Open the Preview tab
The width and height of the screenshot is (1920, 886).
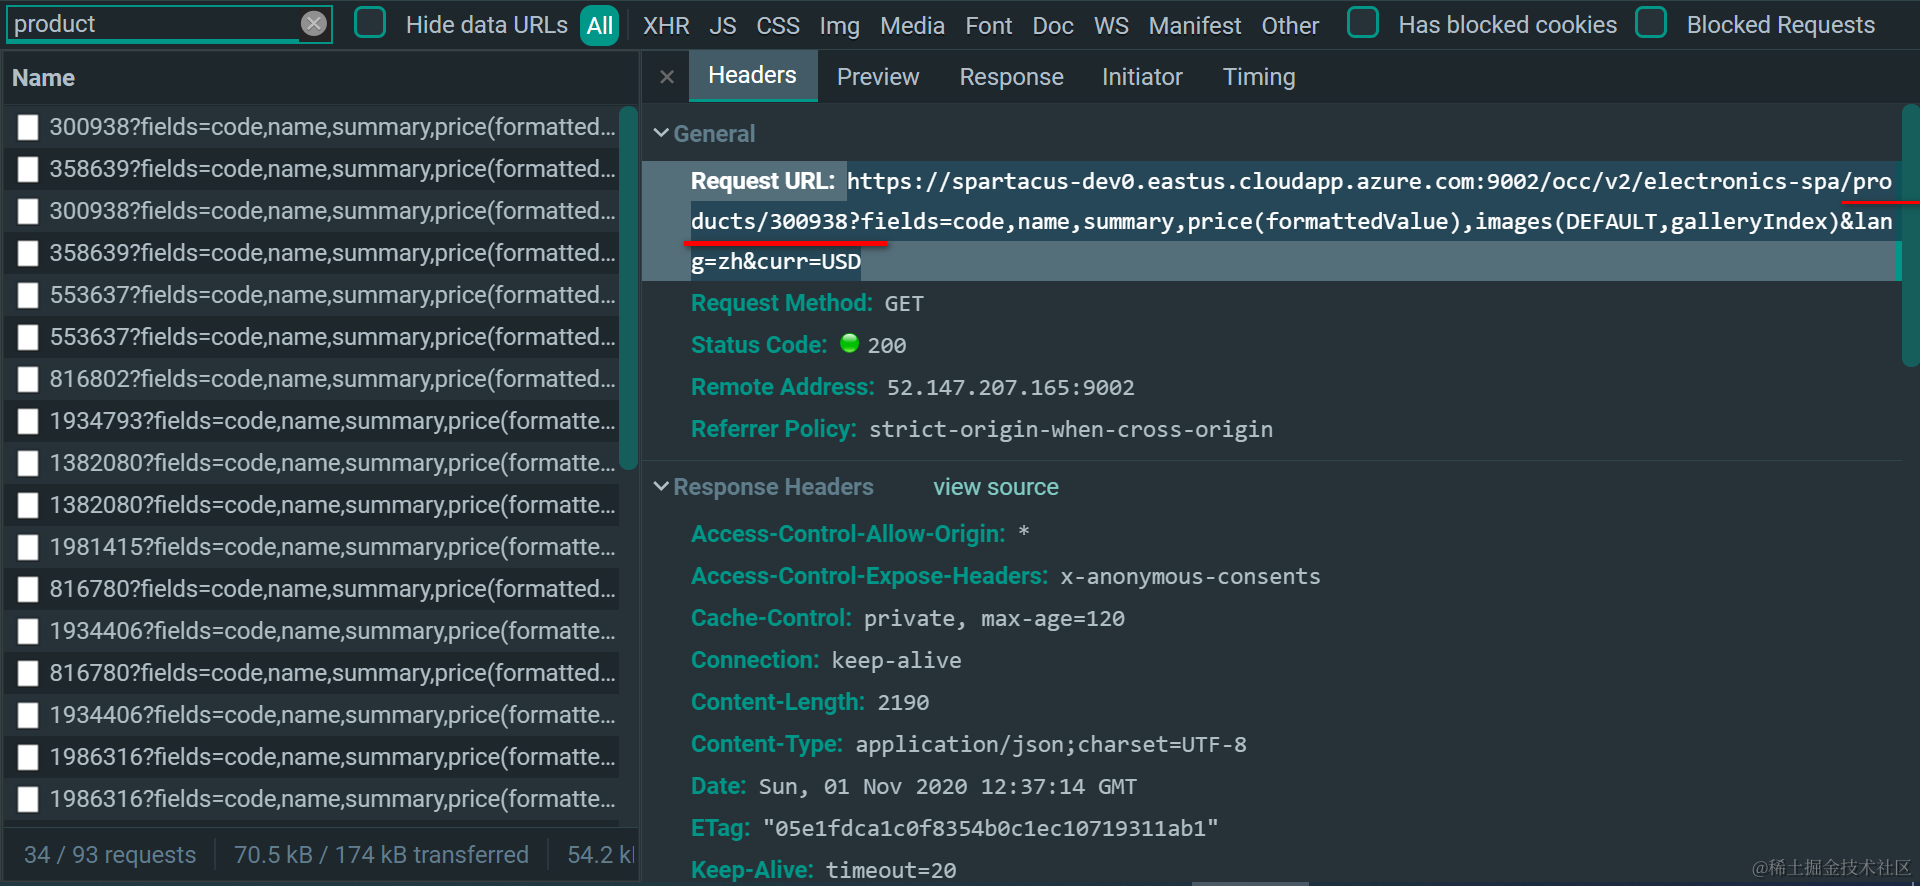click(878, 77)
